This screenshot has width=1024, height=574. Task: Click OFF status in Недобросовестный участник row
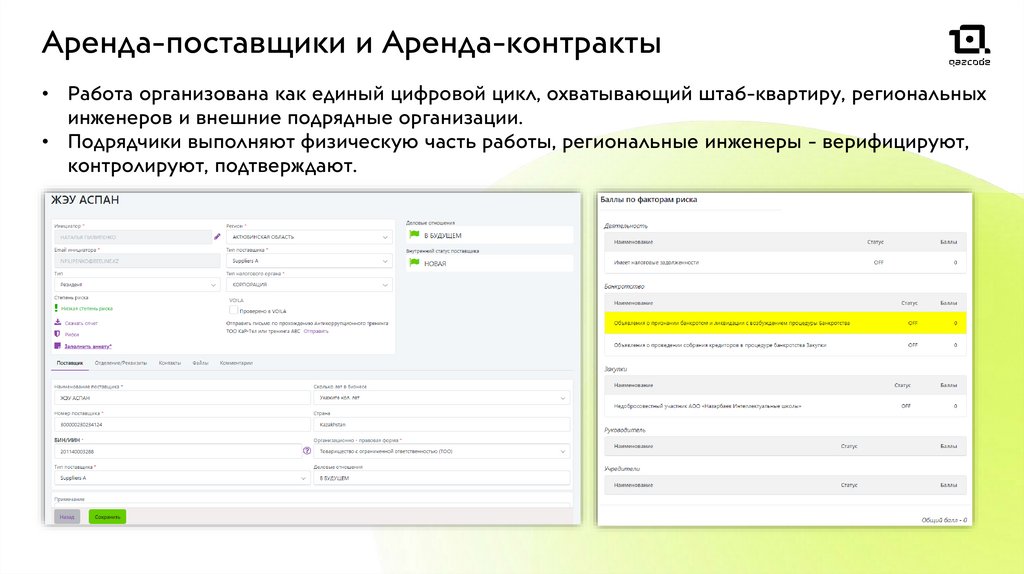tap(906, 406)
